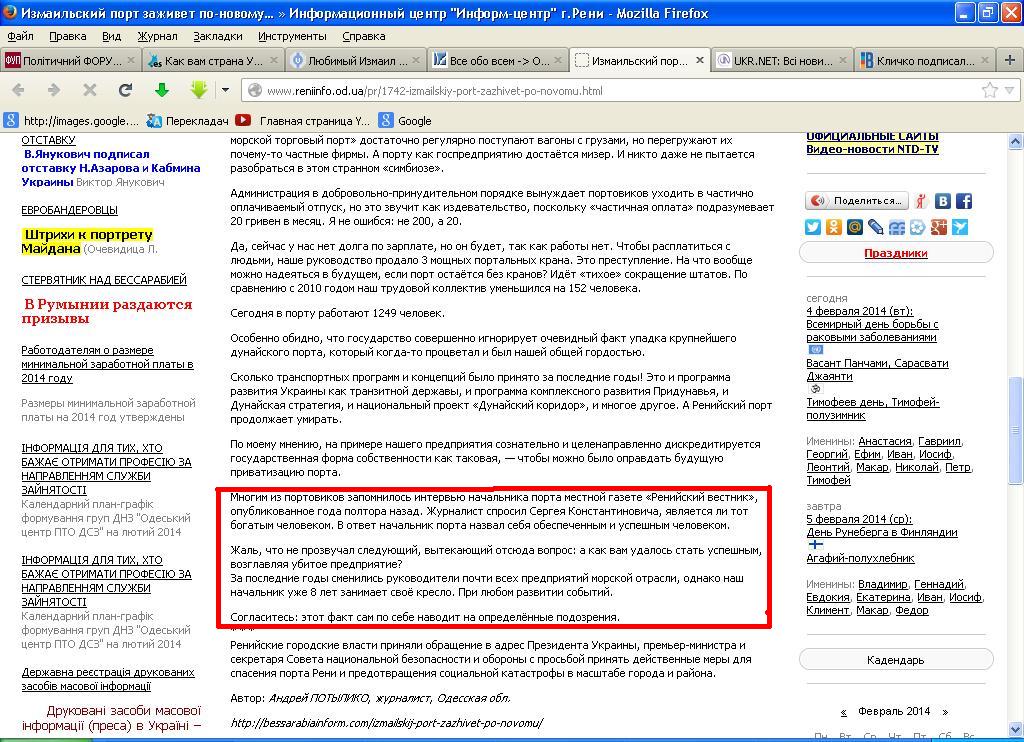Share via the red figure icon
This screenshot has height=742, width=1024.
(x=921, y=201)
